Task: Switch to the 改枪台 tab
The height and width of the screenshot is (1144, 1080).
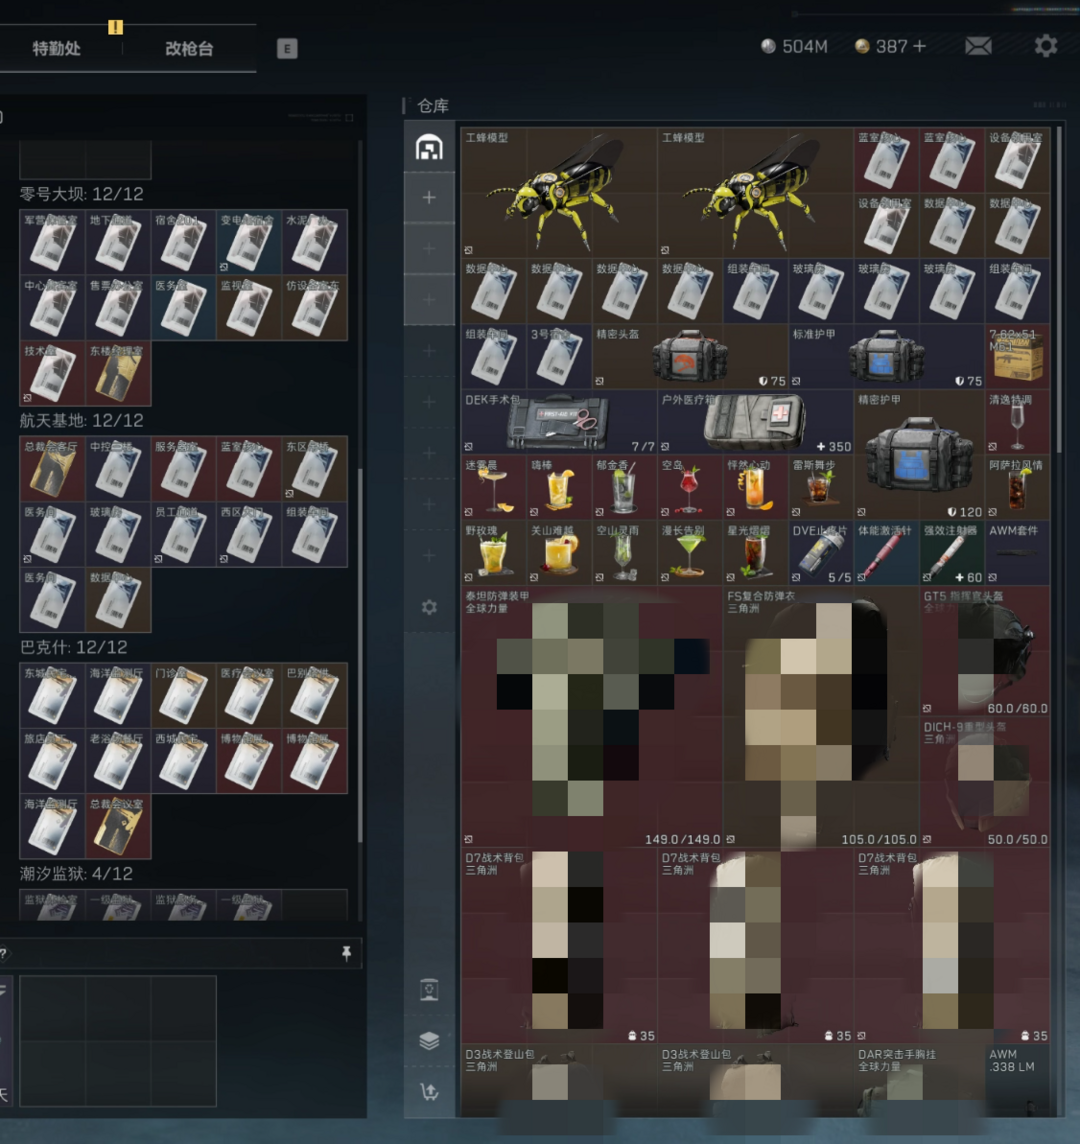Action: (x=189, y=49)
